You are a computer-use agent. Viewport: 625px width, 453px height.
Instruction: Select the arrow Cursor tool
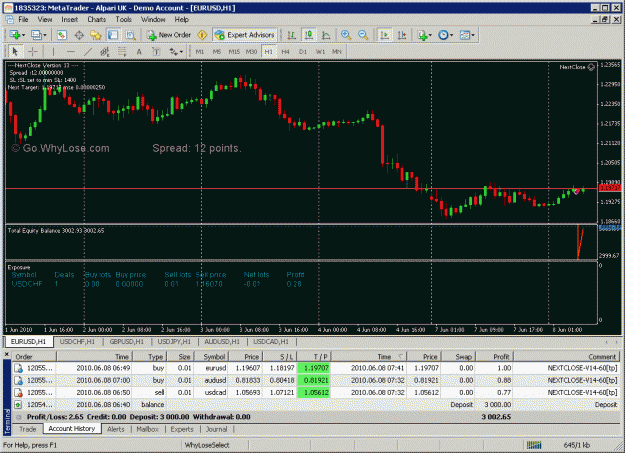click(x=15, y=51)
